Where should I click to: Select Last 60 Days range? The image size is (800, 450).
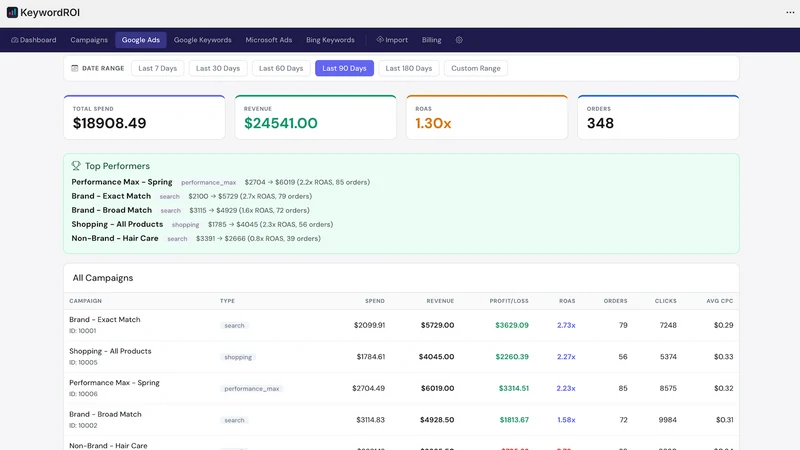pyautogui.click(x=281, y=68)
